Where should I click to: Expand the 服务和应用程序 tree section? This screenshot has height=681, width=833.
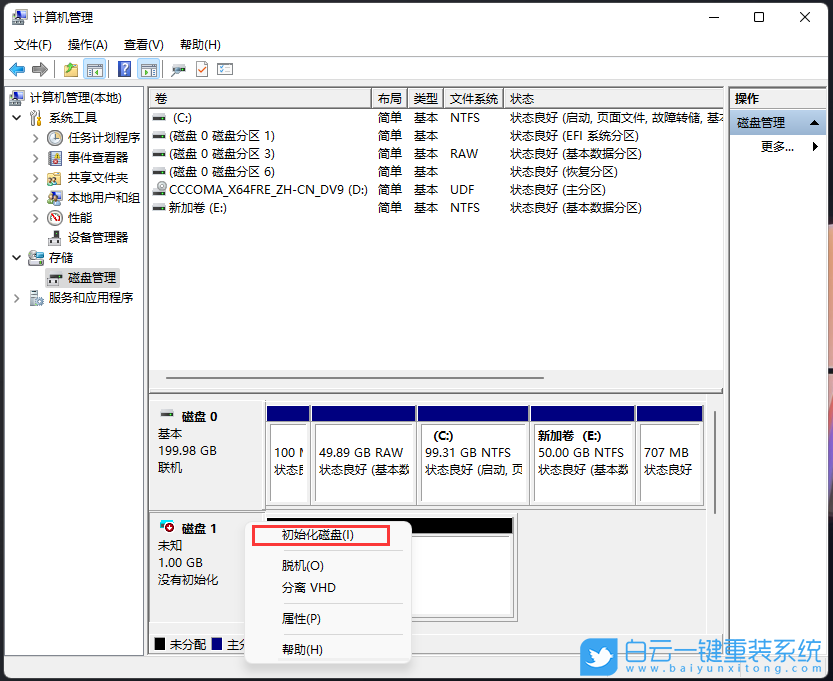pos(16,297)
